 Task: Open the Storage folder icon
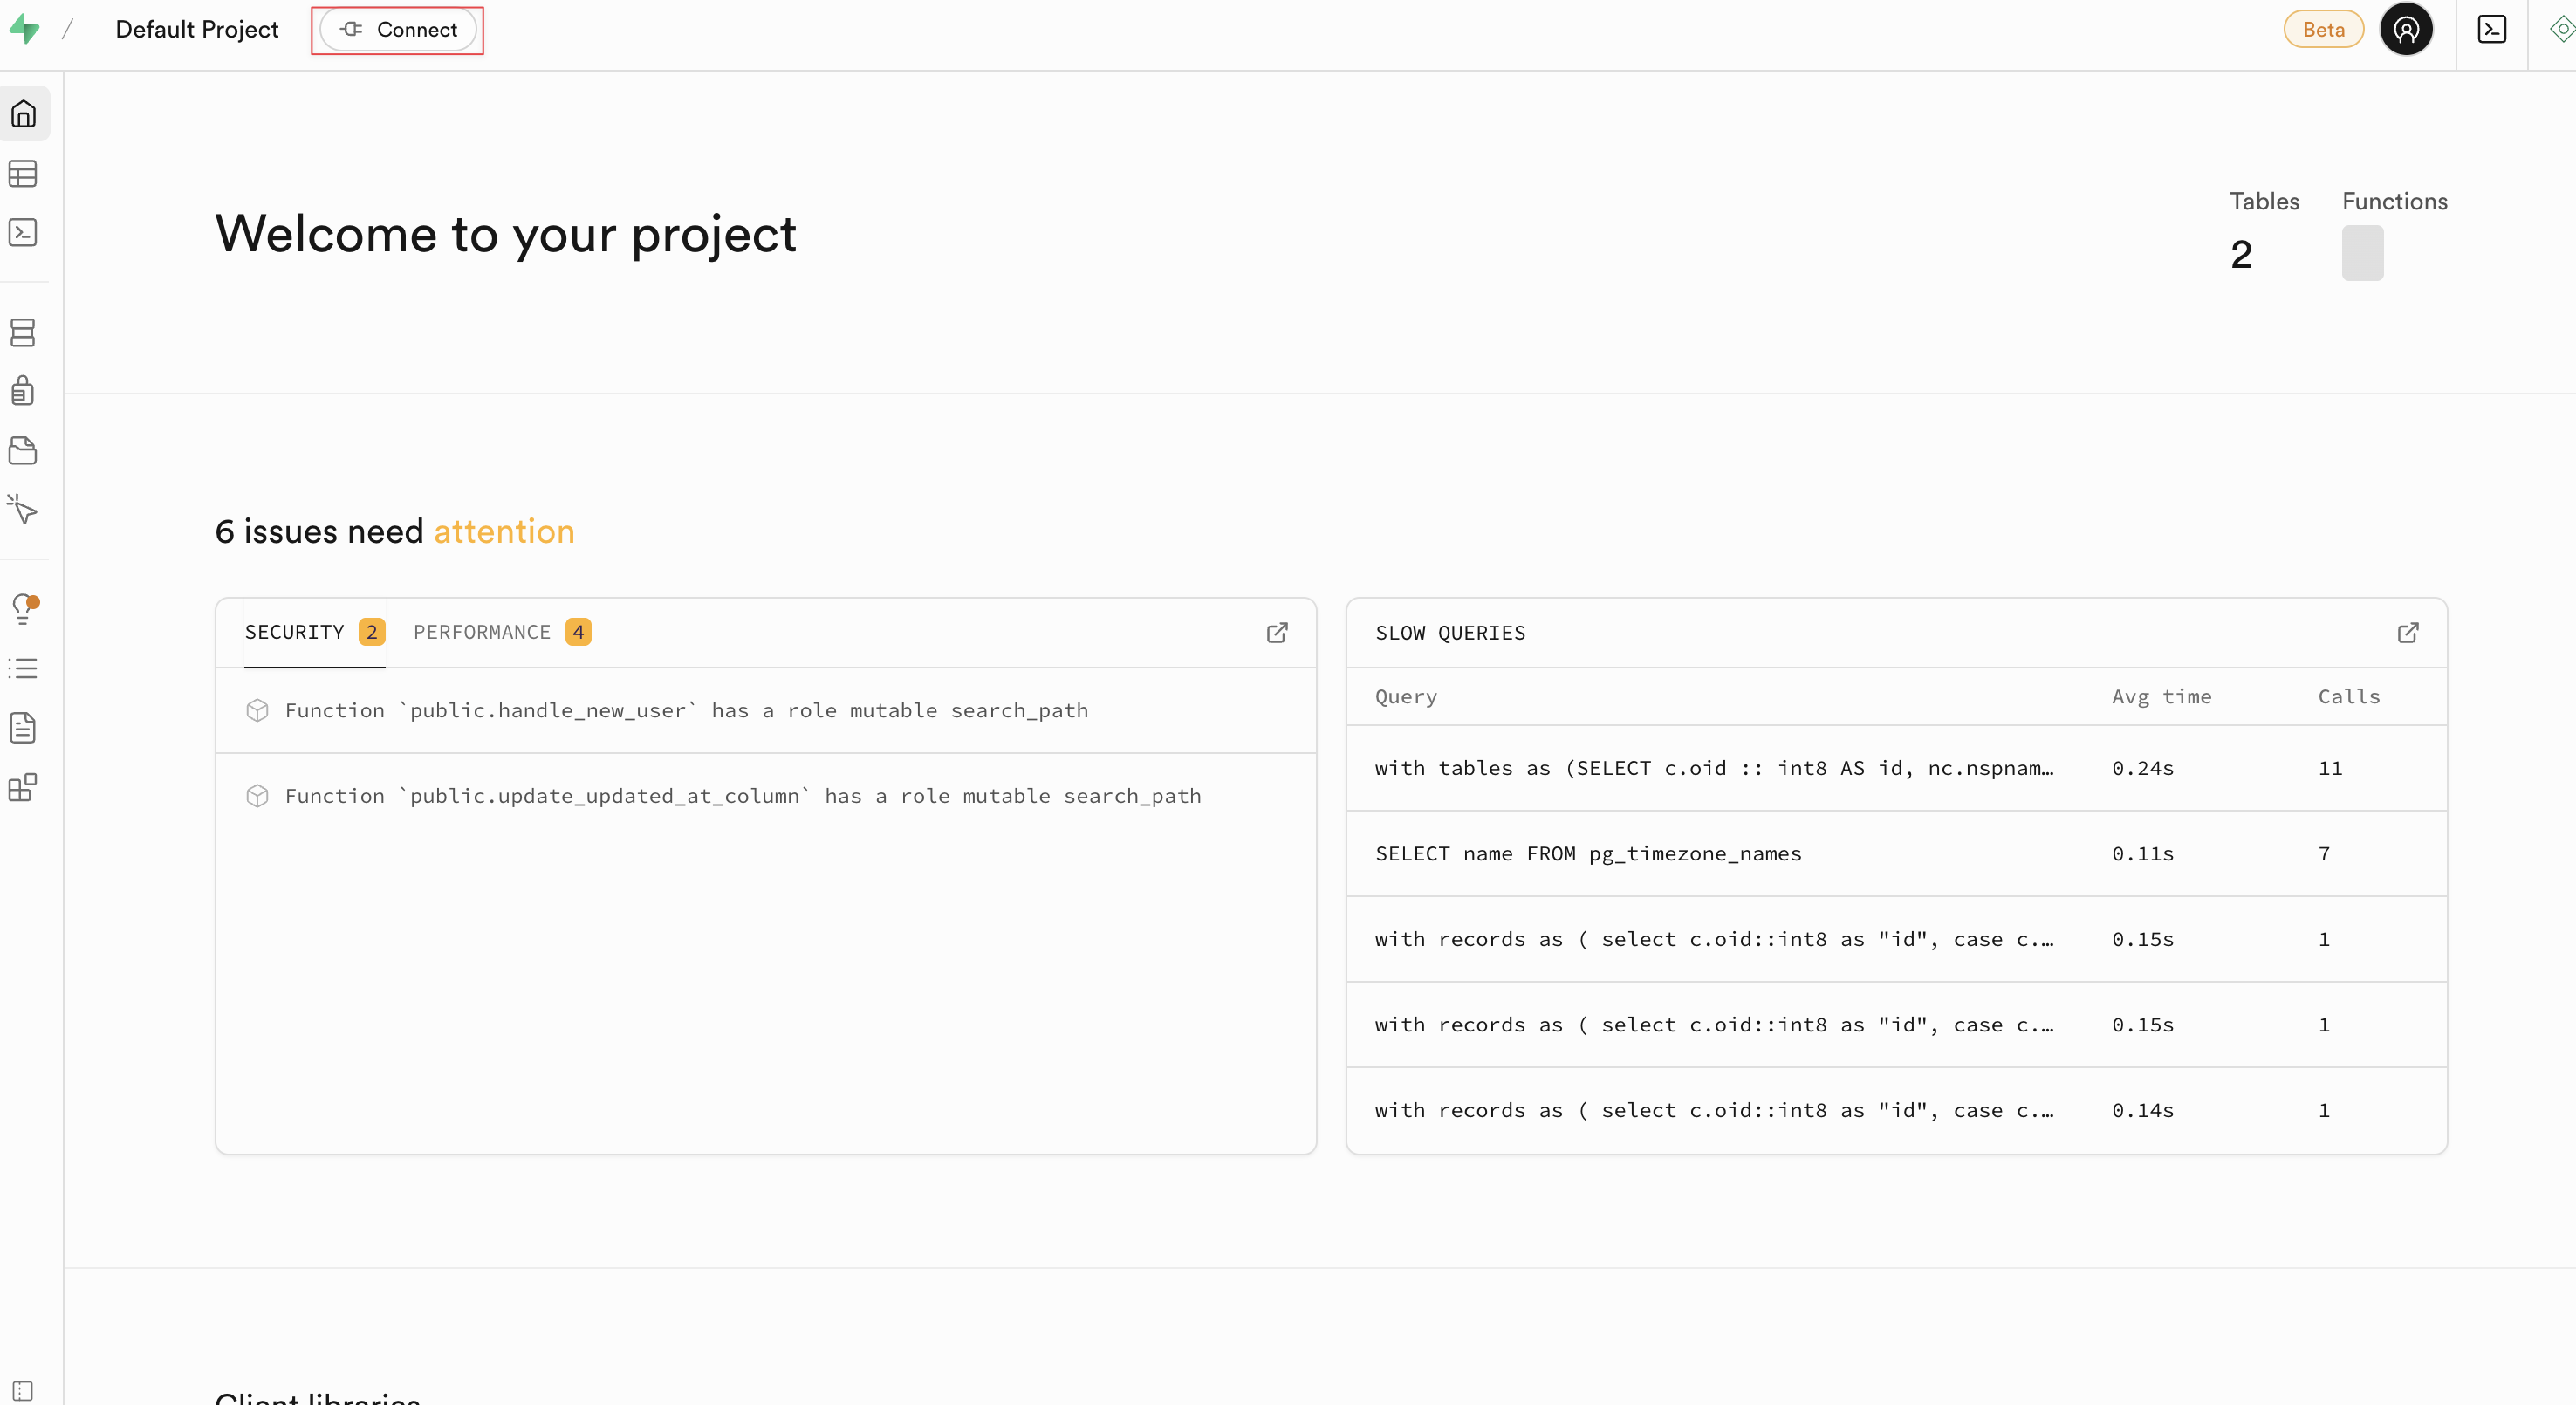(x=23, y=450)
